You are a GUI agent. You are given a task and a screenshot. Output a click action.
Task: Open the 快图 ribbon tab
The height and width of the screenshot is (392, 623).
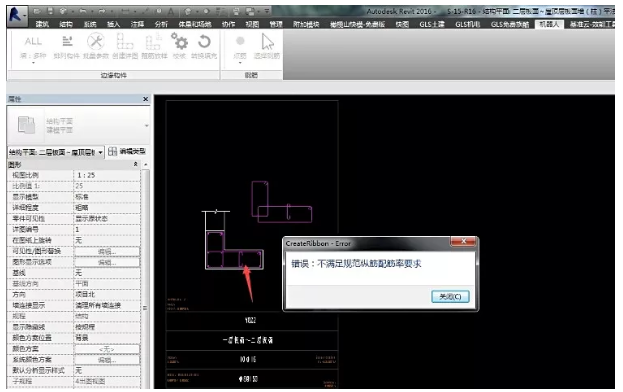(402, 25)
